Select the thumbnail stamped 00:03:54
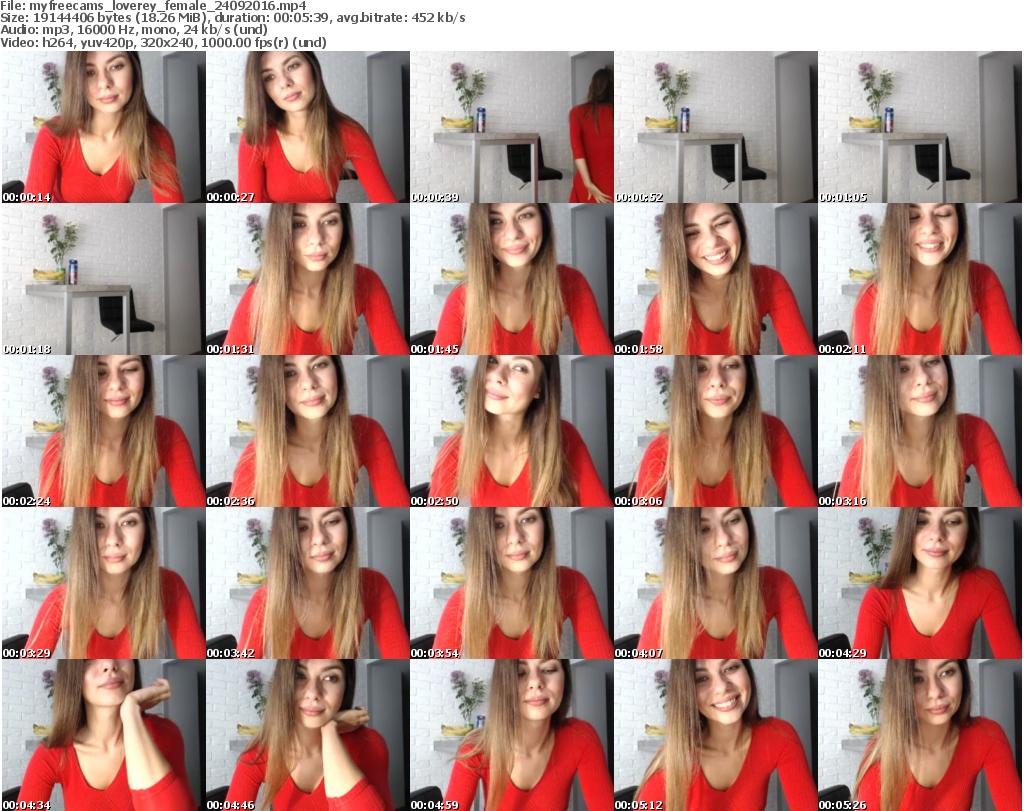The height and width of the screenshot is (811, 1024). tap(511, 583)
